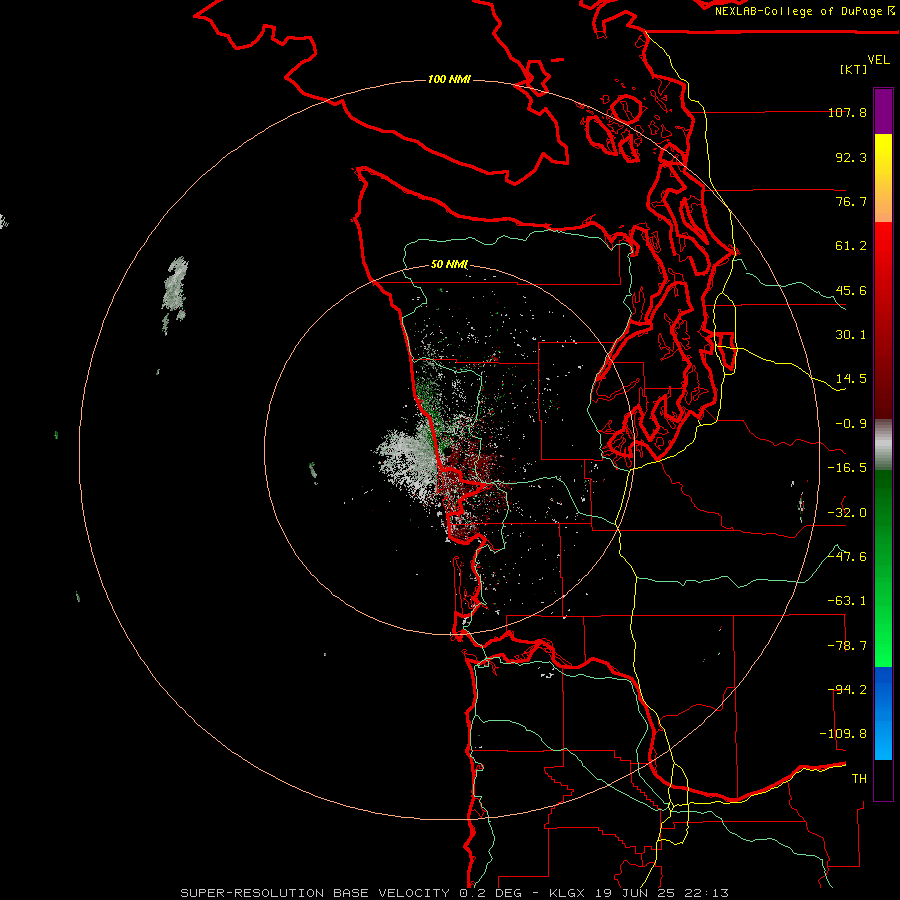Select the 14.5 velocity scale value

(851, 379)
